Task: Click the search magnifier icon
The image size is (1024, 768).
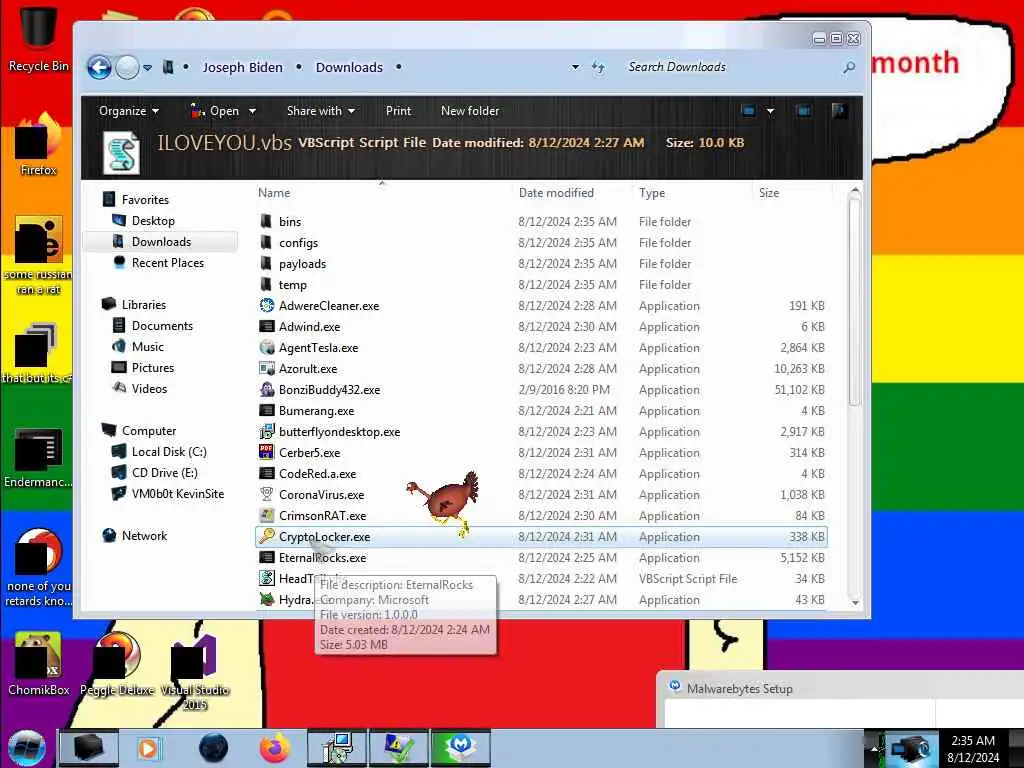Action: [x=848, y=67]
